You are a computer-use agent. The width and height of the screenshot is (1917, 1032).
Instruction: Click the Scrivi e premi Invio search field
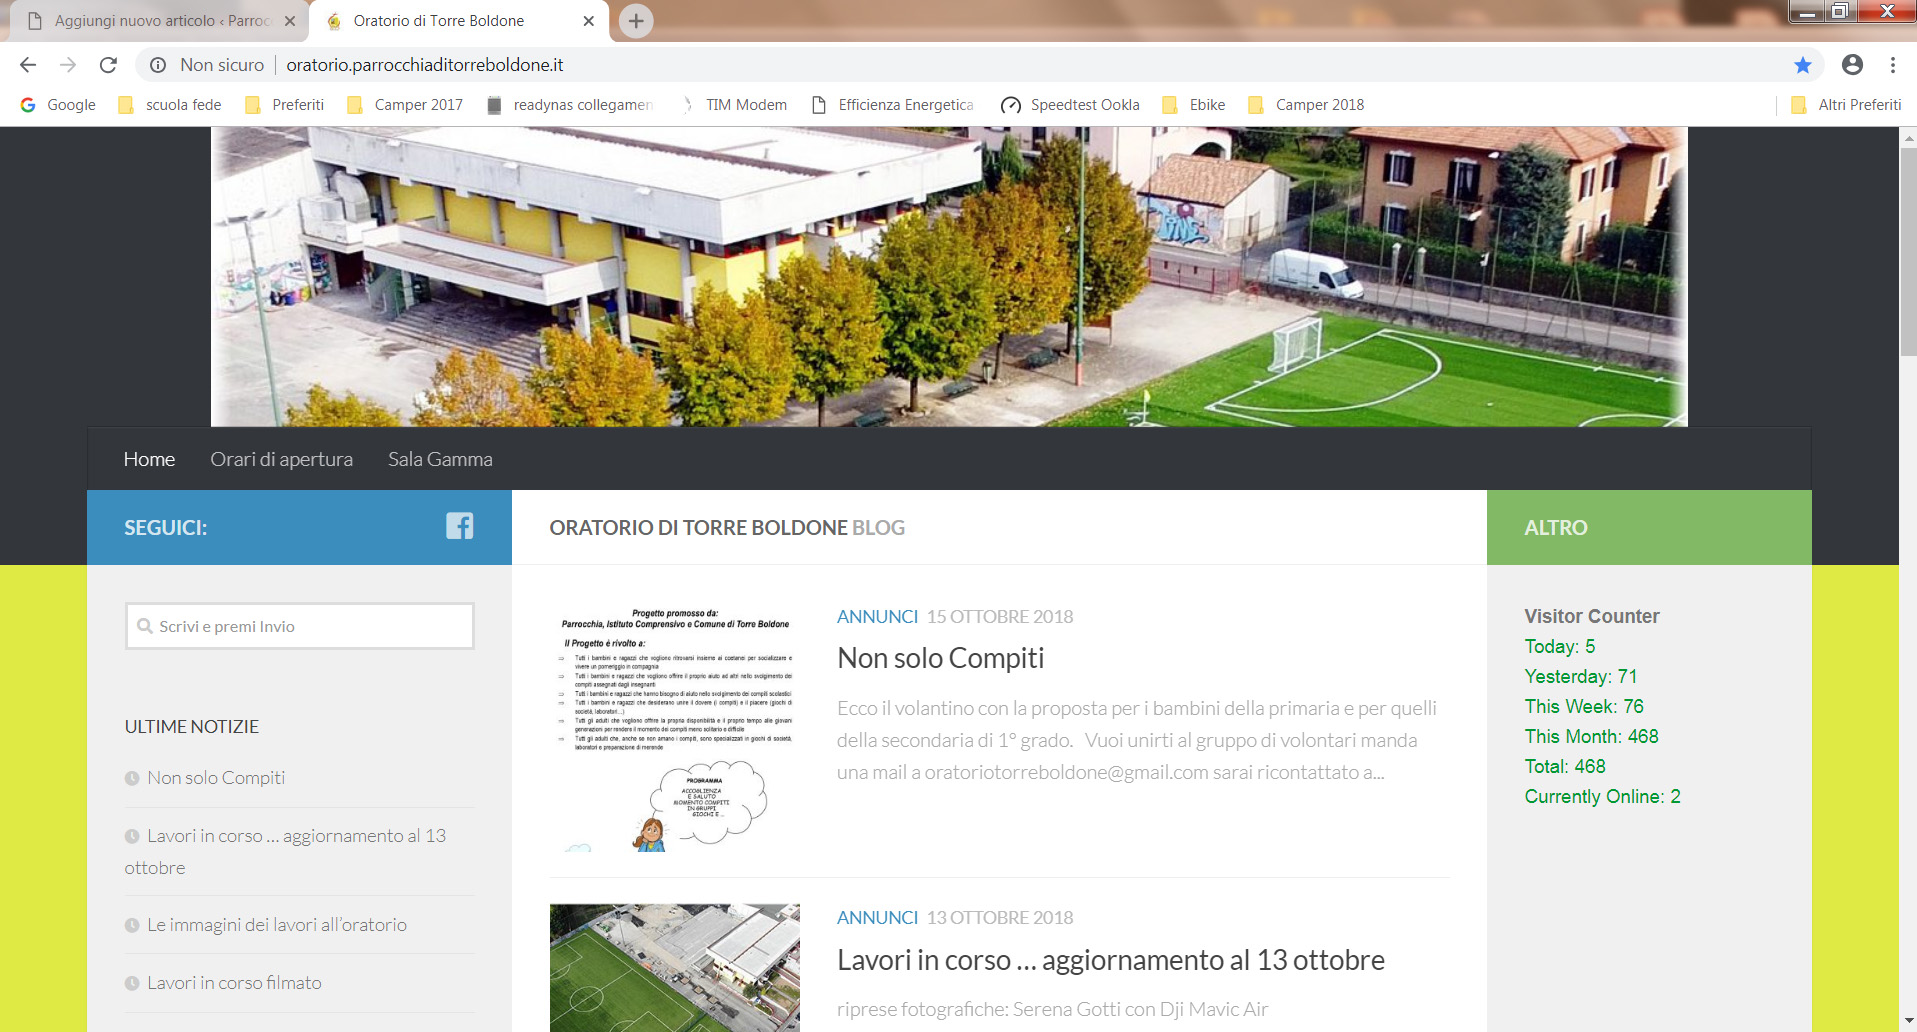click(300, 626)
